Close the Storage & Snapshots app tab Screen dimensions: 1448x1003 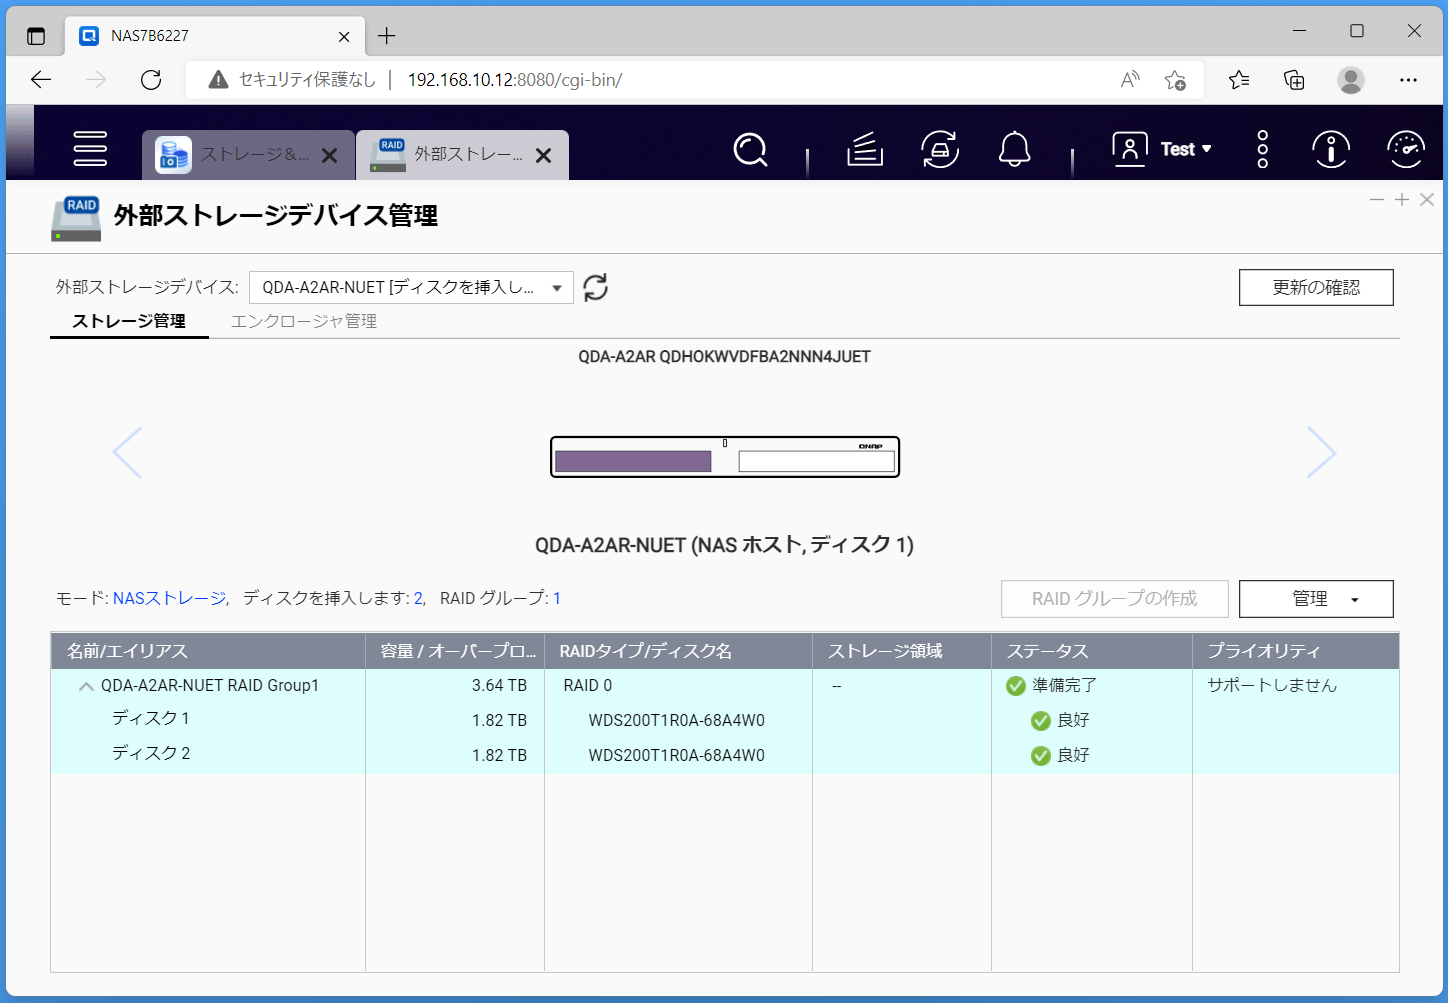pos(329,156)
